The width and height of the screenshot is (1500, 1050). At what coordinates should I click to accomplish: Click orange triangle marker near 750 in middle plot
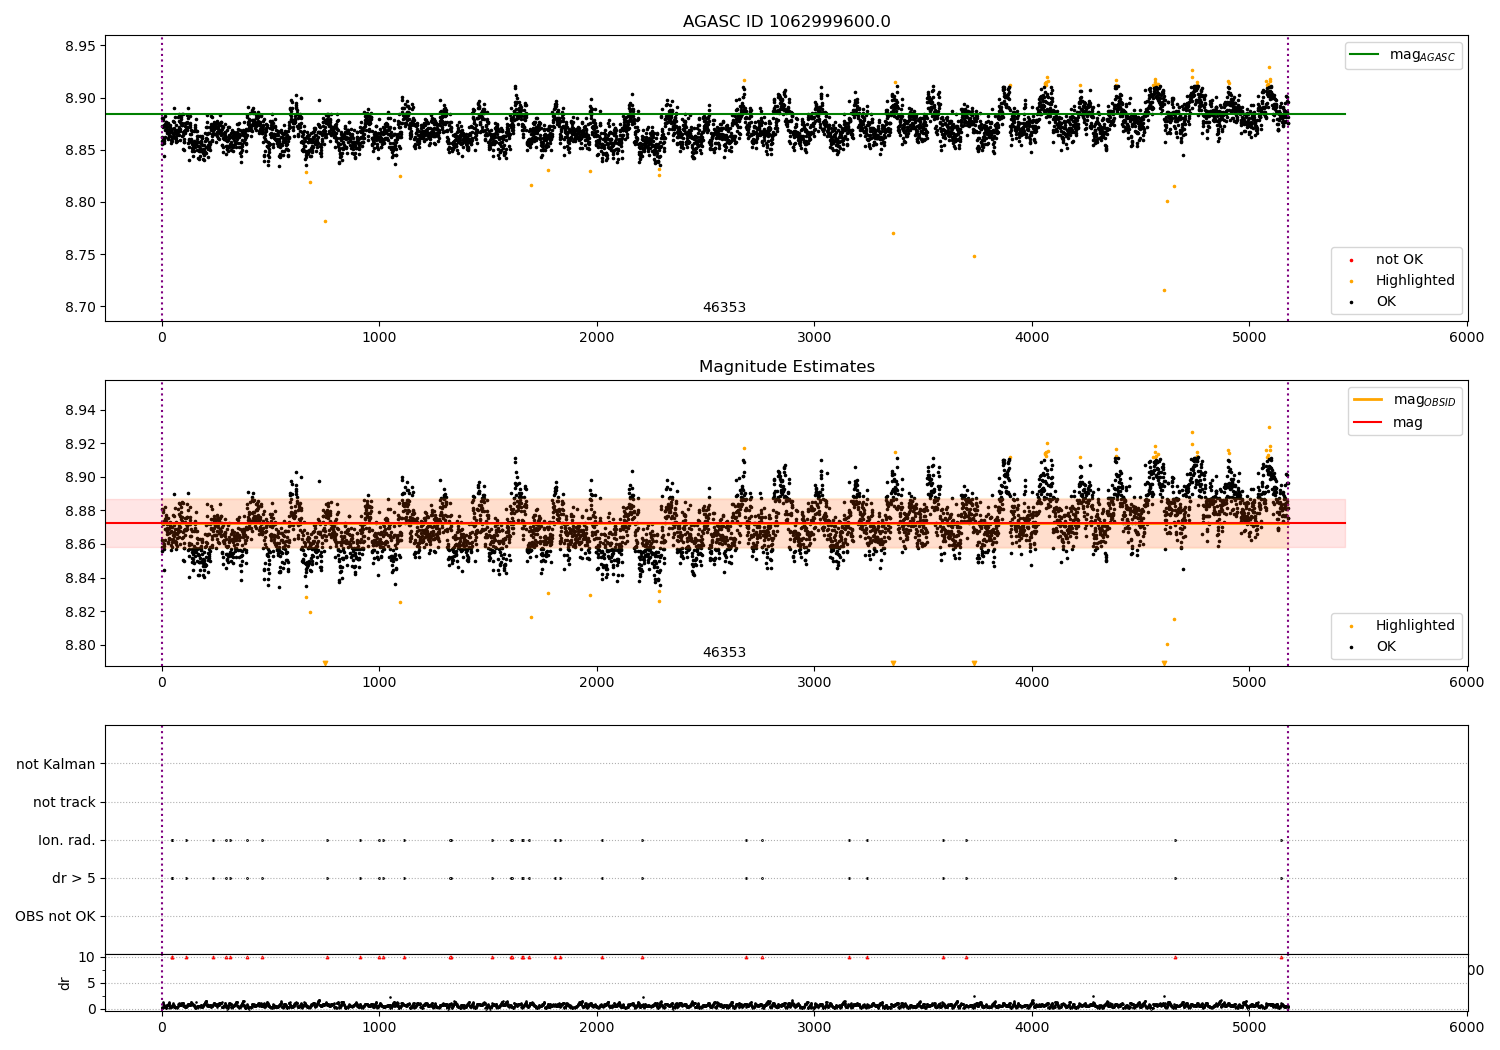coord(325,663)
